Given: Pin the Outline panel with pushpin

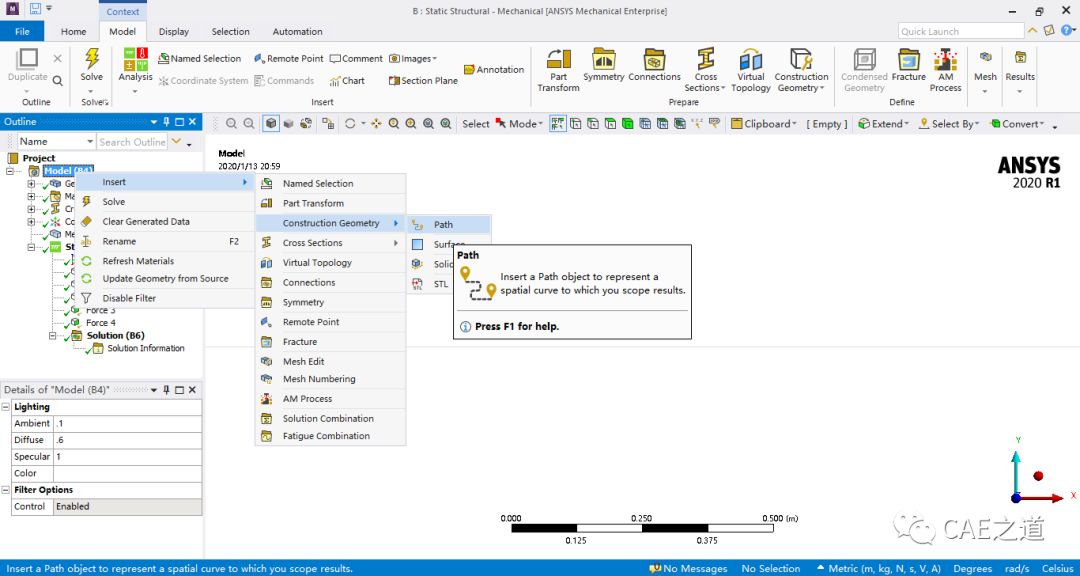Looking at the screenshot, I should (166, 122).
